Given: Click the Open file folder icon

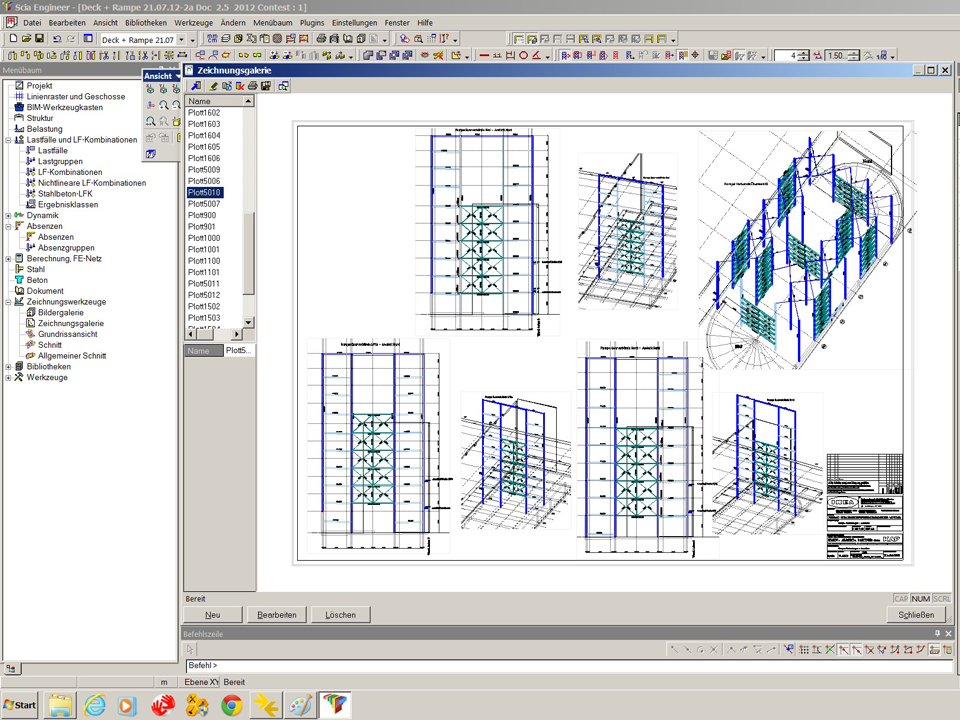Looking at the screenshot, I should click(26, 39).
